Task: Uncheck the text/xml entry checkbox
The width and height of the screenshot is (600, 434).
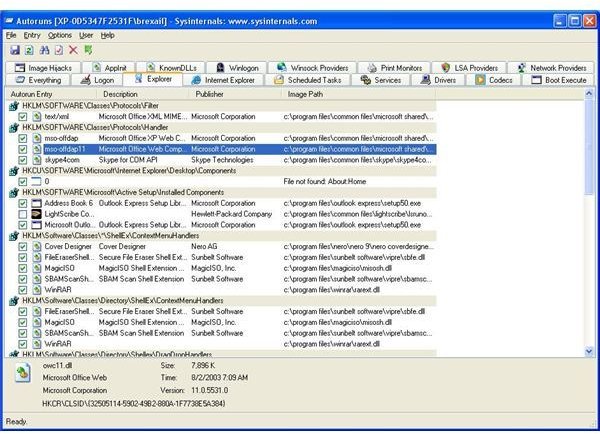Action: (x=23, y=117)
